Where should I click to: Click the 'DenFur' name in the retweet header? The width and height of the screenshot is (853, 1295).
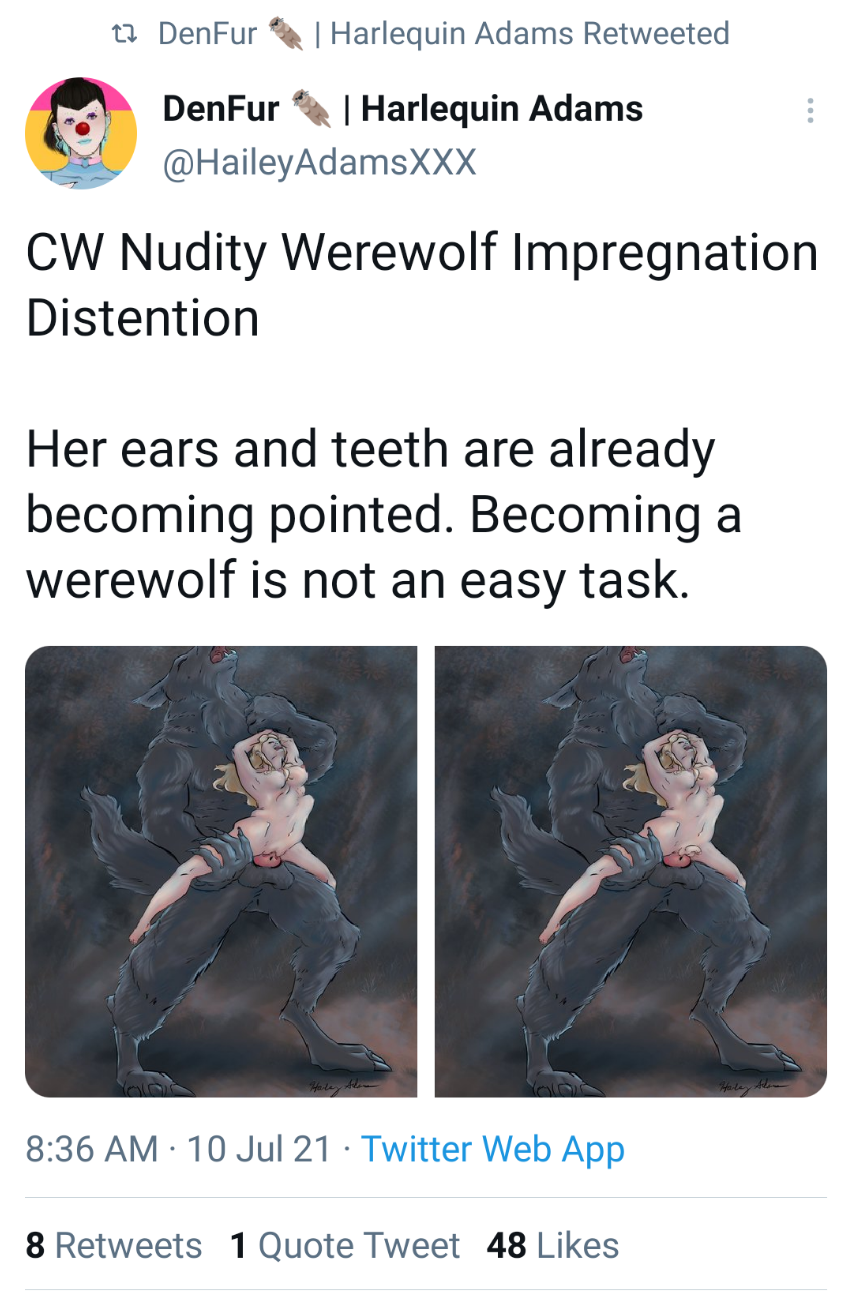[x=208, y=34]
